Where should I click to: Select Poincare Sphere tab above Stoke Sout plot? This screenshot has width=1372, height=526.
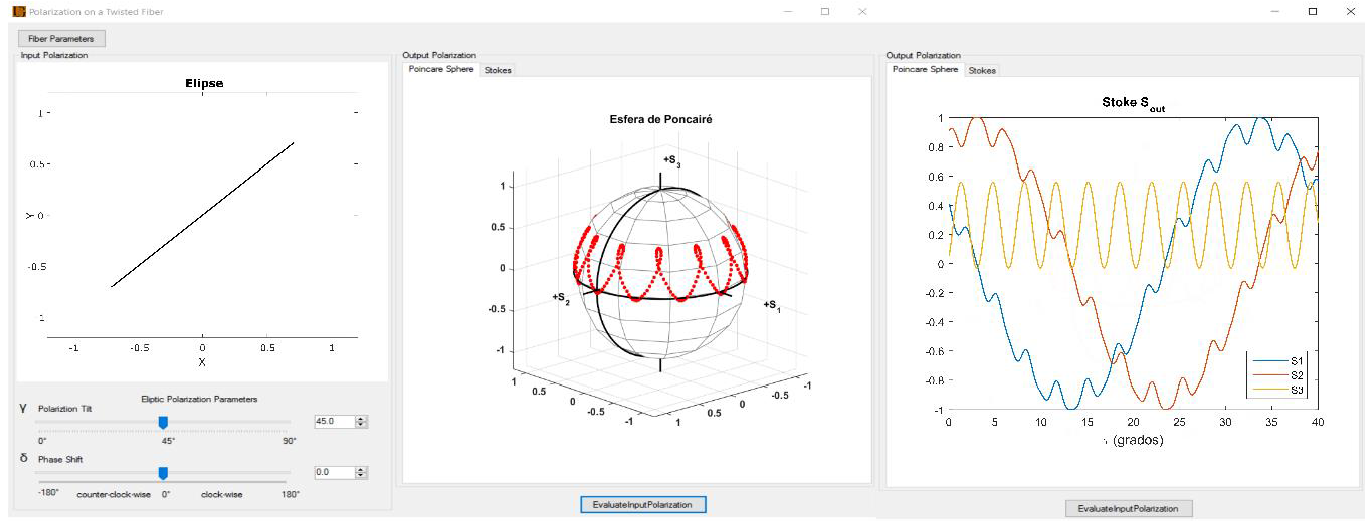click(925, 70)
